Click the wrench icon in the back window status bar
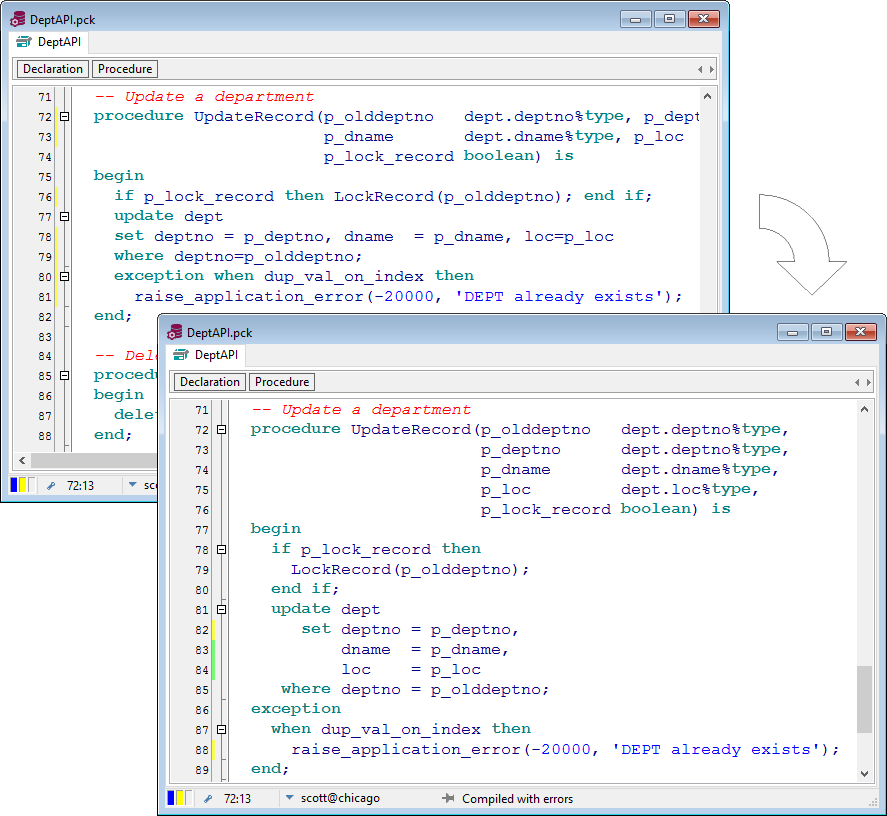The height and width of the screenshot is (816, 887). tap(51, 486)
